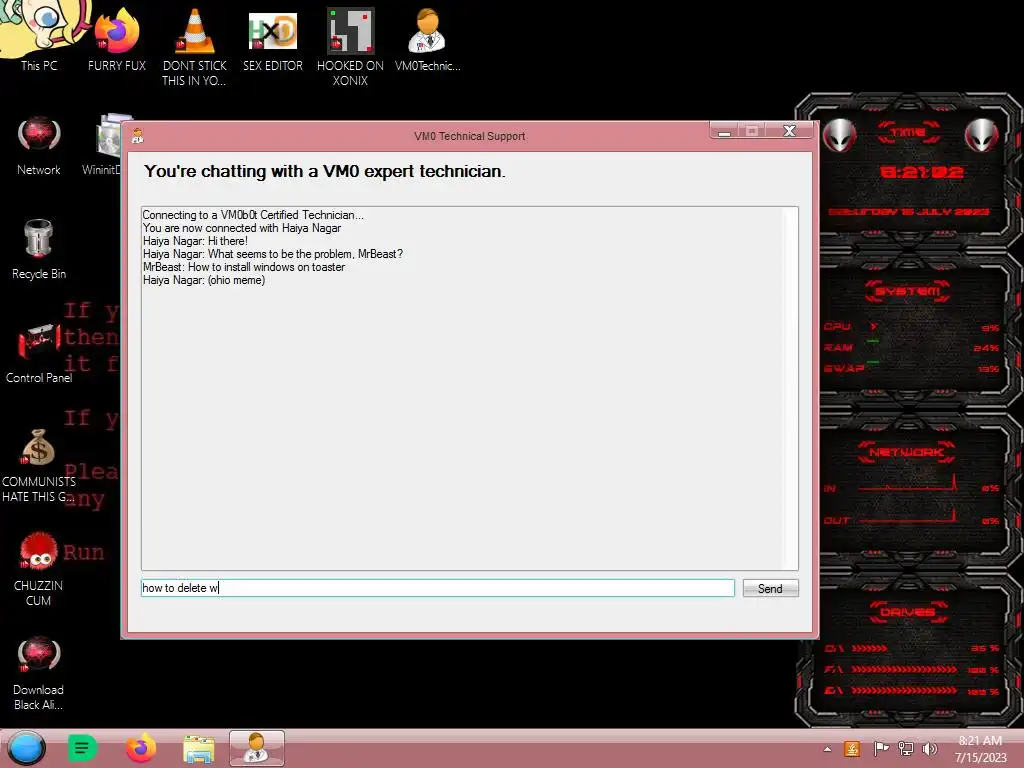Click 'You are now connected with Haiya Nagar'
The image size is (1024, 768).
pos(242,228)
